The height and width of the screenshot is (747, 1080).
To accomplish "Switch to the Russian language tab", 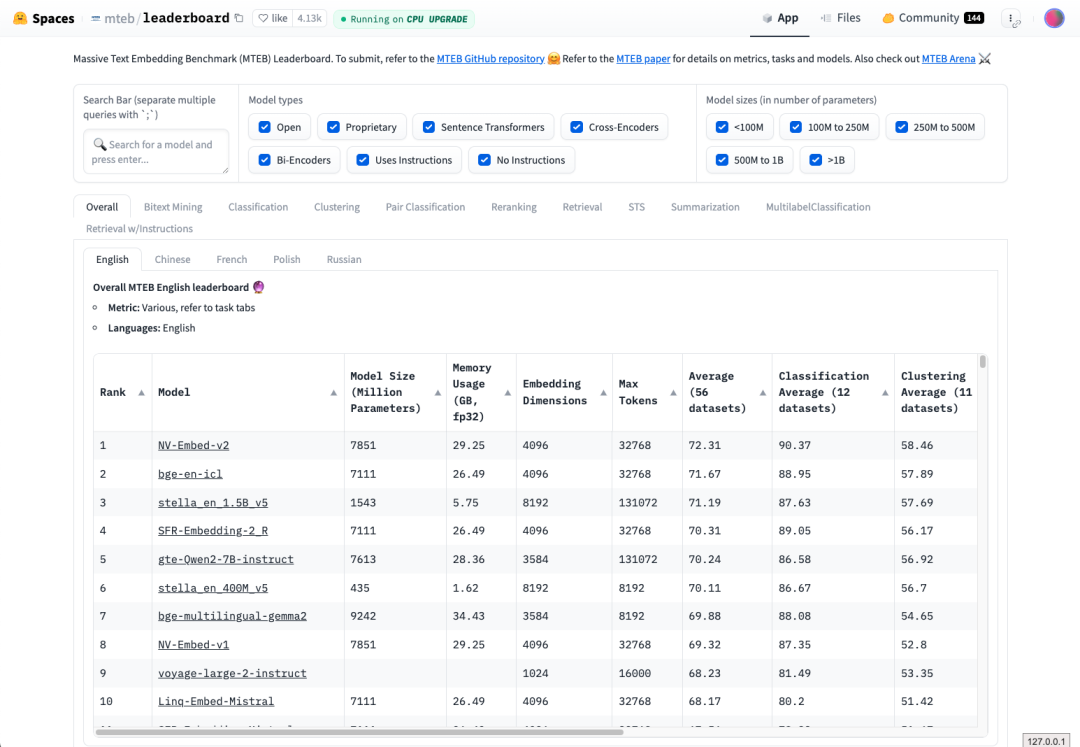I will (x=344, y=260).
